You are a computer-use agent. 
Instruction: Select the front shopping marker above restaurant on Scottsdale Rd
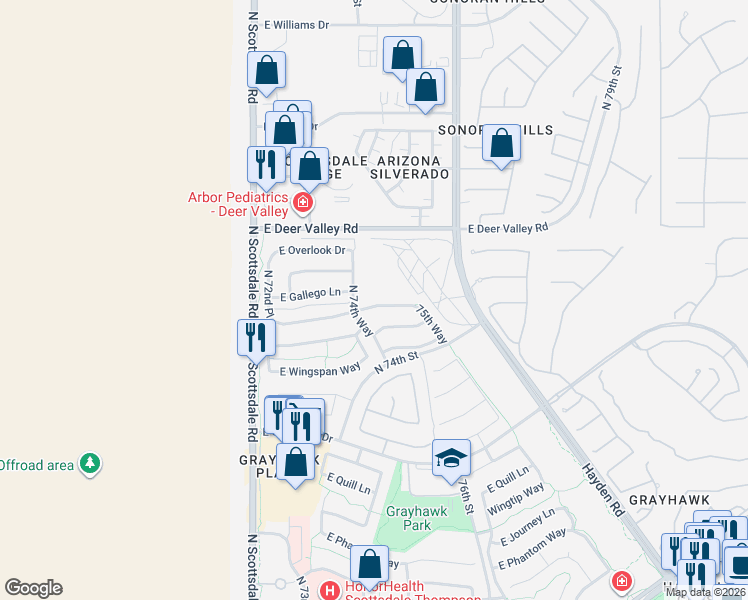click(284, 128)
